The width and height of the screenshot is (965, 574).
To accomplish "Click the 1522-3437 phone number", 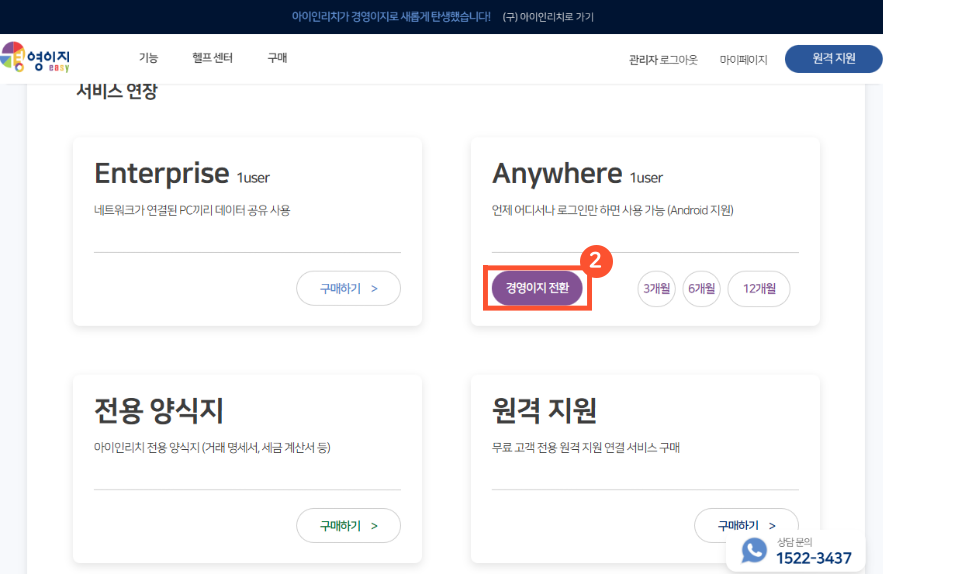I will (x=813, y=558).
